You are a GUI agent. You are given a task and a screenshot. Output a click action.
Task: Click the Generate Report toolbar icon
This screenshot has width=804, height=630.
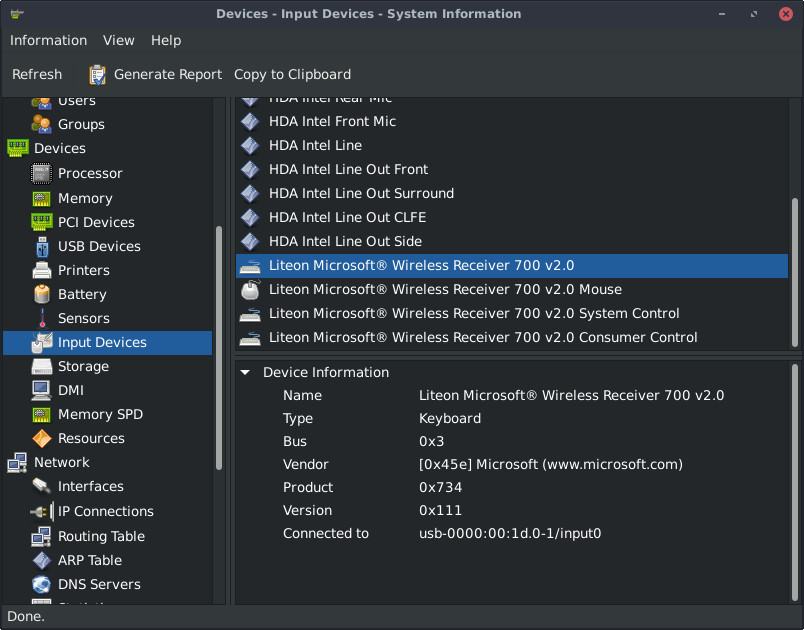(97, 74)
